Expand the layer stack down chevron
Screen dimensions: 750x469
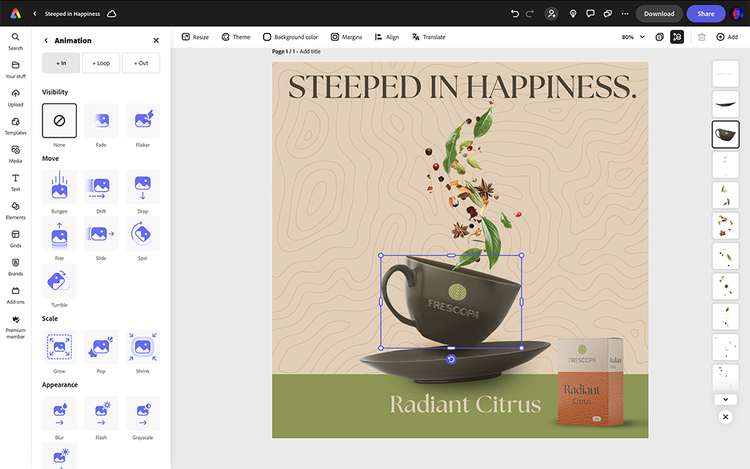pyautogui.click(x=726, y=399)
